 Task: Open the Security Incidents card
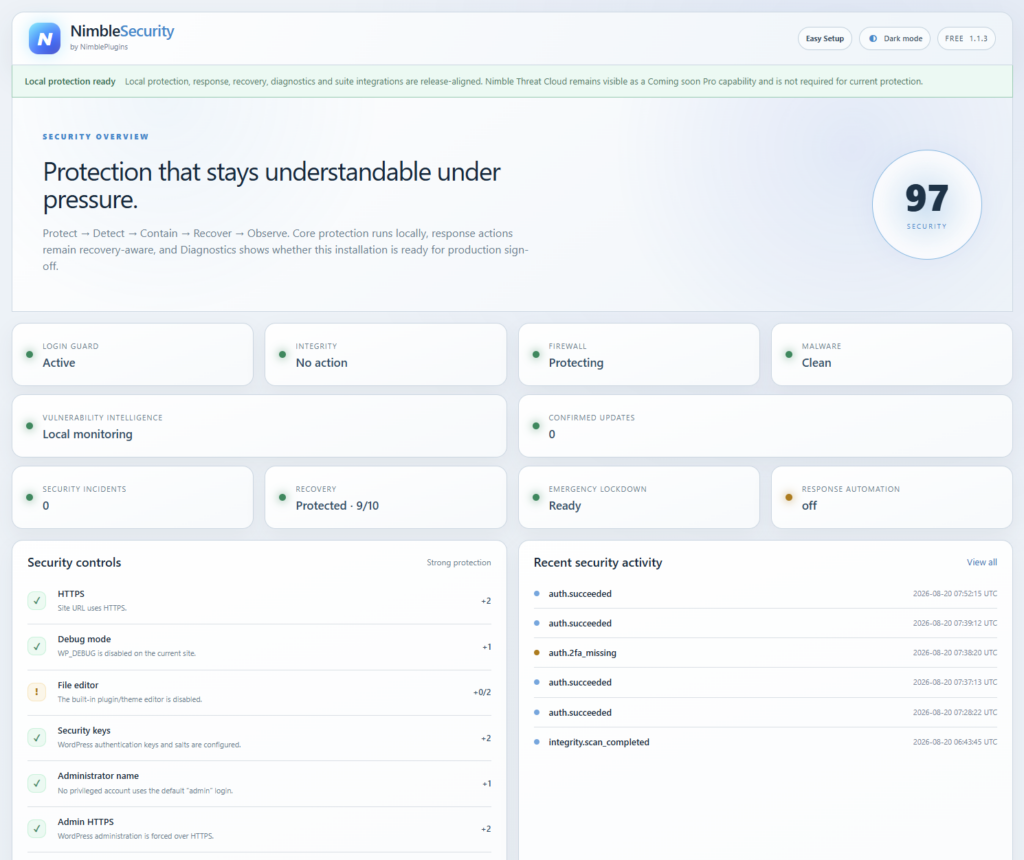(x=133, y=497)
